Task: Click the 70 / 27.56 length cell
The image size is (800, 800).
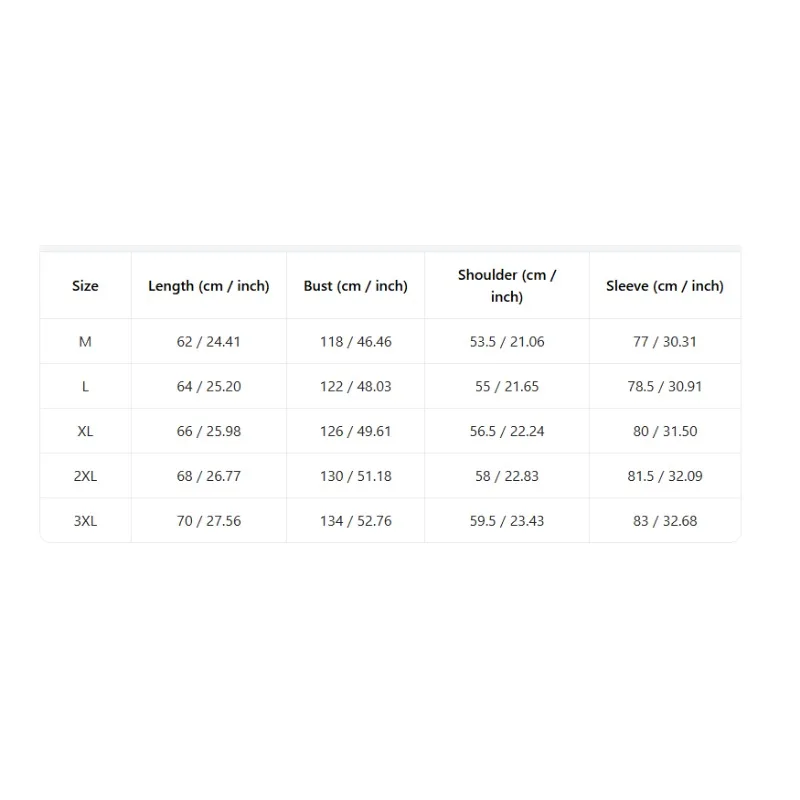Action: click(209, 522)
